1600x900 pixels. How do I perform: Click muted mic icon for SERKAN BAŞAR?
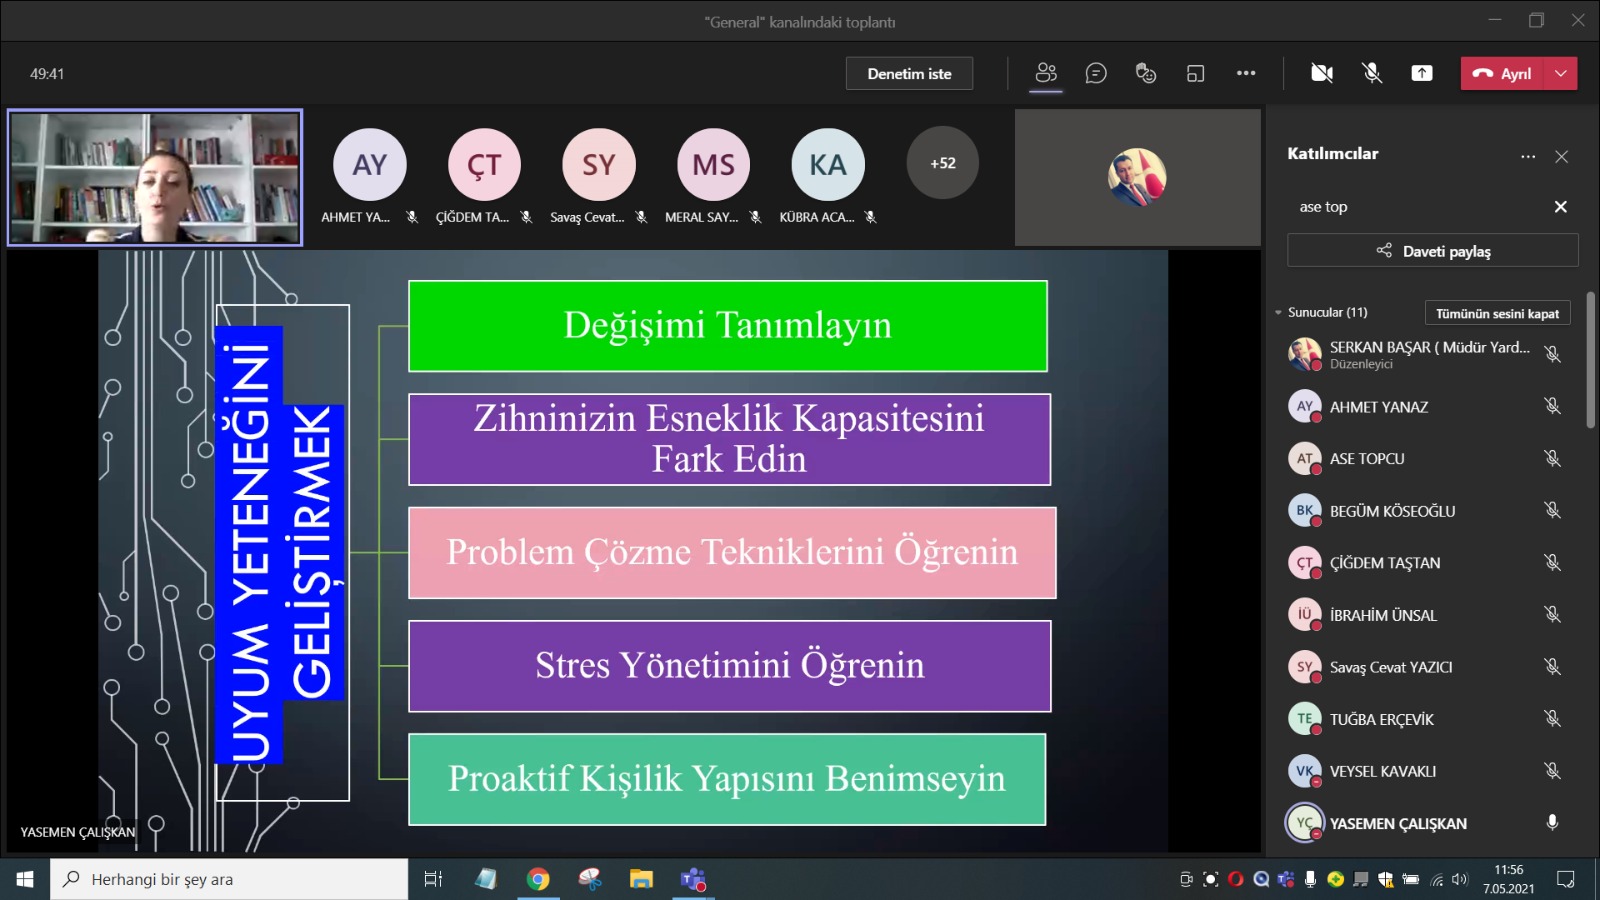pos(1552,354)
